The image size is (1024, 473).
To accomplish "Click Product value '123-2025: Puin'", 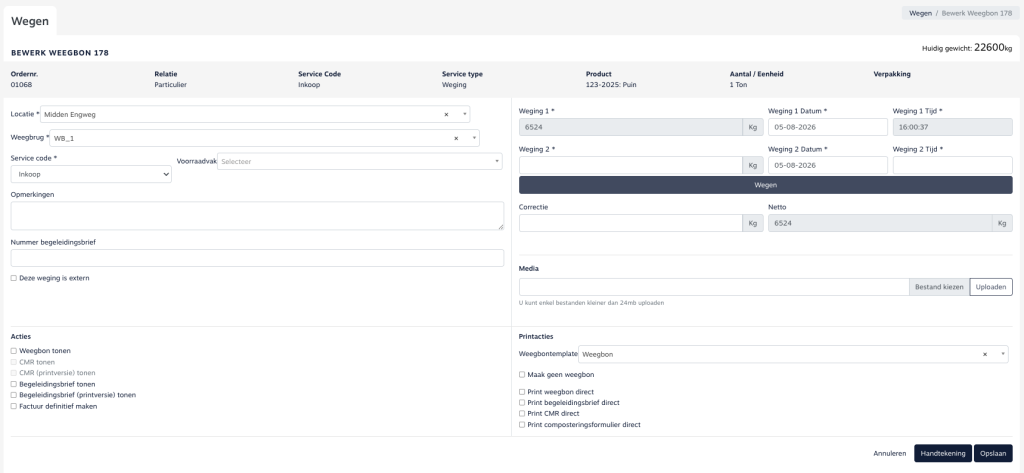I will coord(610,85).
